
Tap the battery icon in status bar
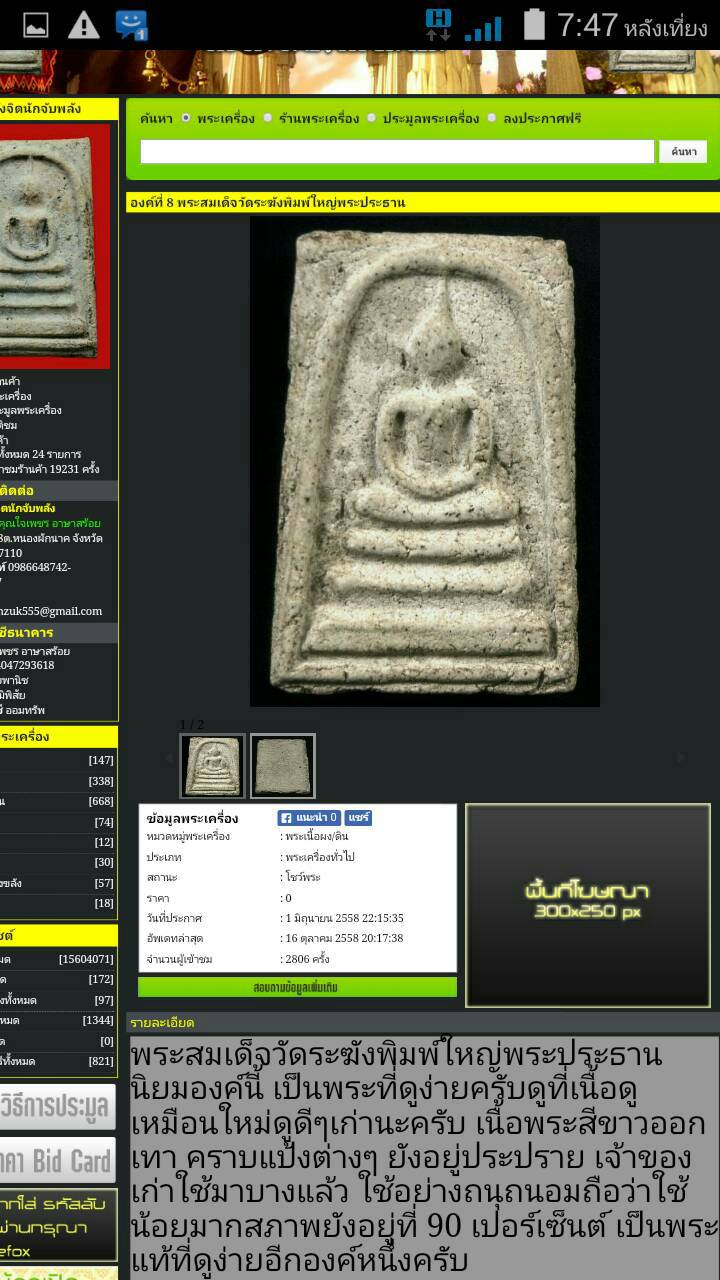(x=535, y=25)
